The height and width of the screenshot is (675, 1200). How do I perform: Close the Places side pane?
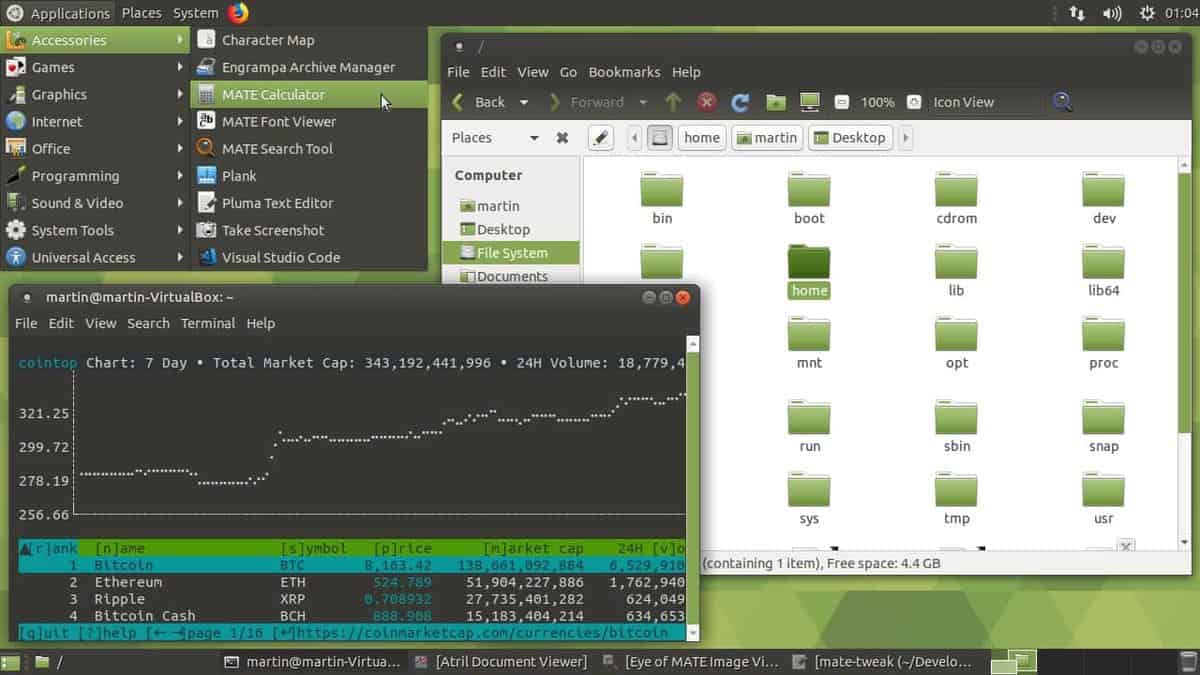[562, 138]
